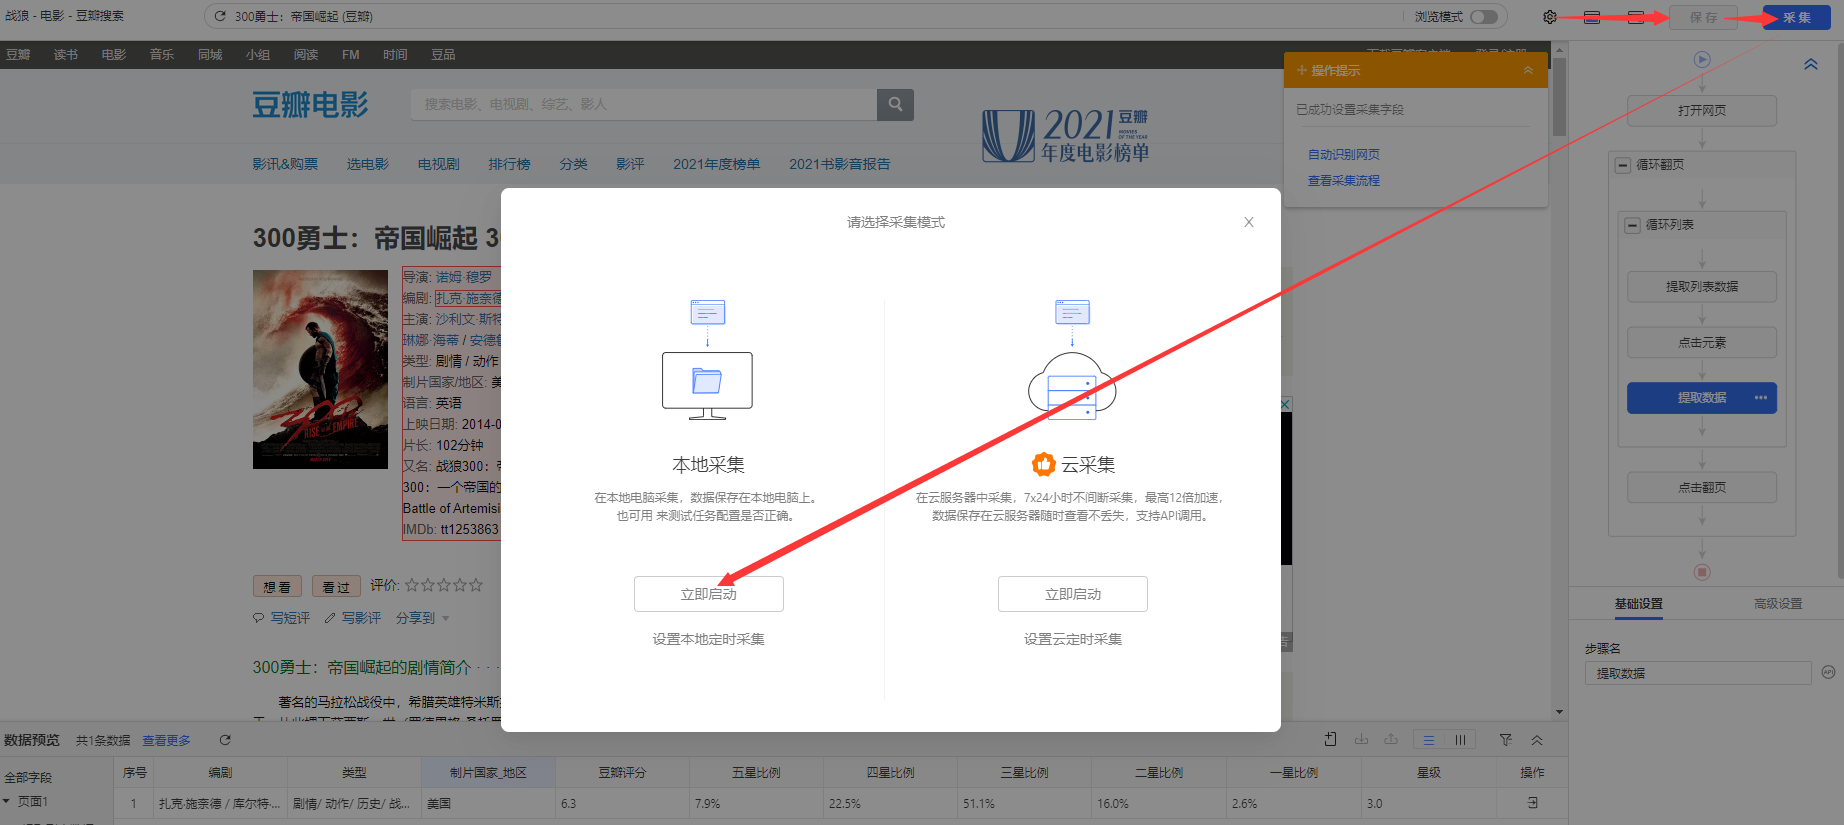Refresh the data preview
Image resolution: width=1844 pixels, height=825 pixels.
coord(225,740)
